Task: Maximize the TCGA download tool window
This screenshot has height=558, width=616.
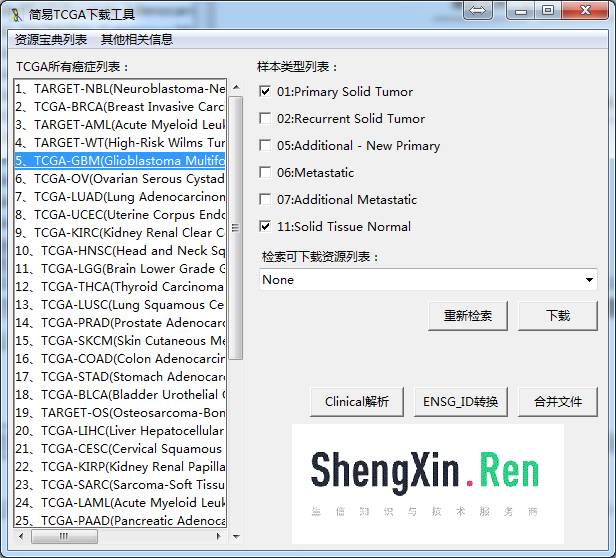Action: (x=548, y=10)
